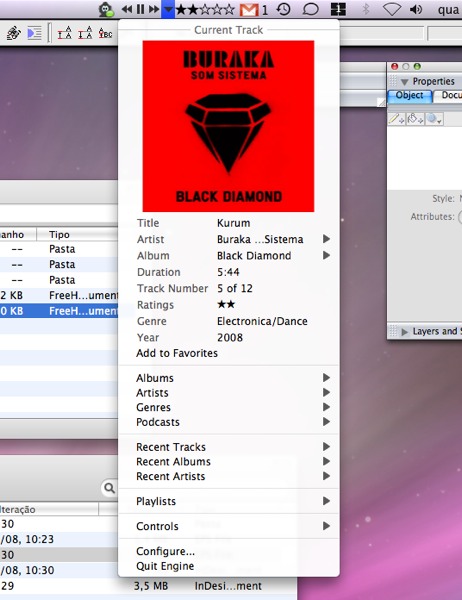Viewport: 462px width, 600px height.
Task: Pause playback from menu bar control
Action: (x=140, y=9)
